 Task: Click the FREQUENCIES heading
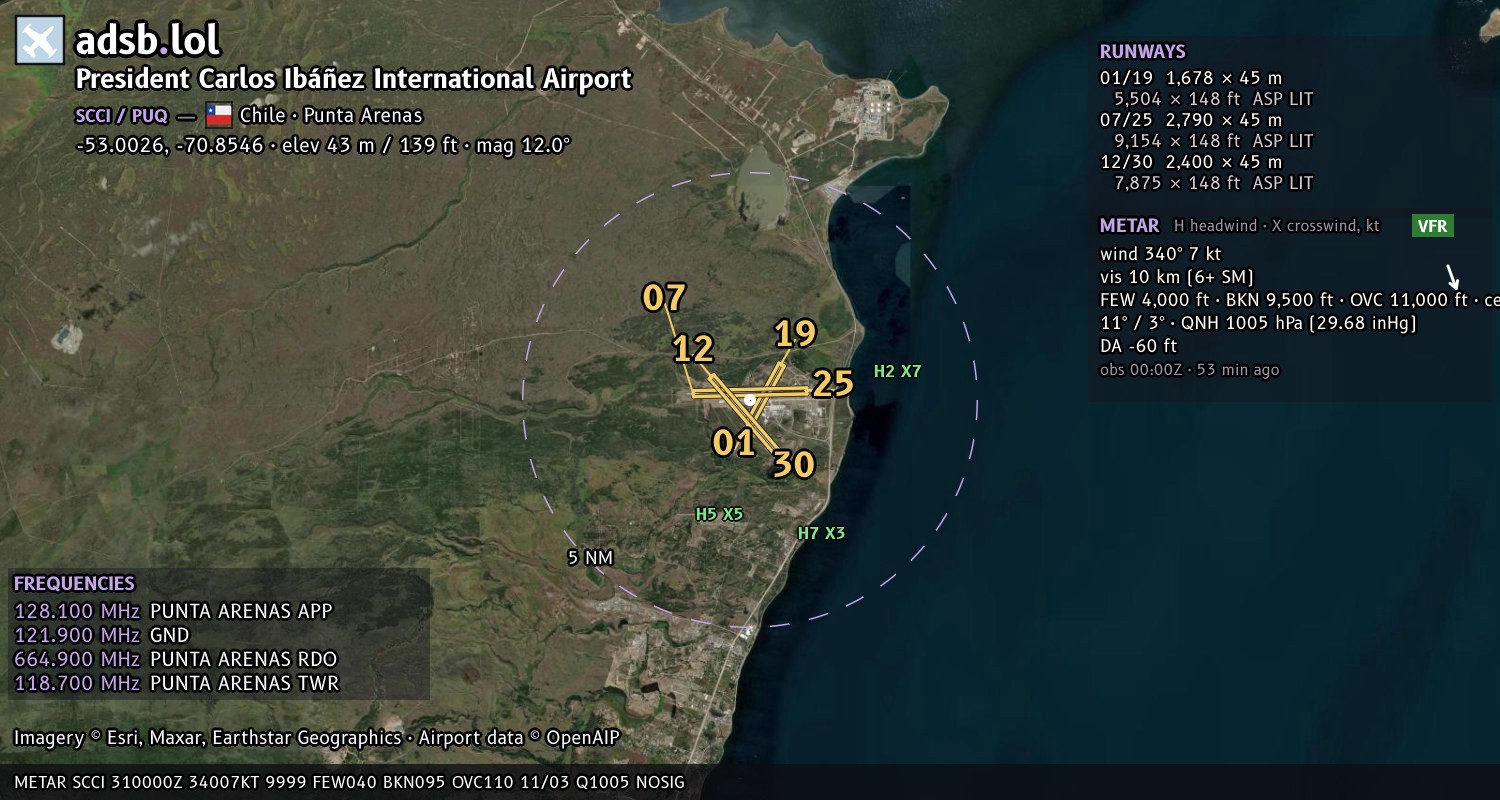pos(74,584)
